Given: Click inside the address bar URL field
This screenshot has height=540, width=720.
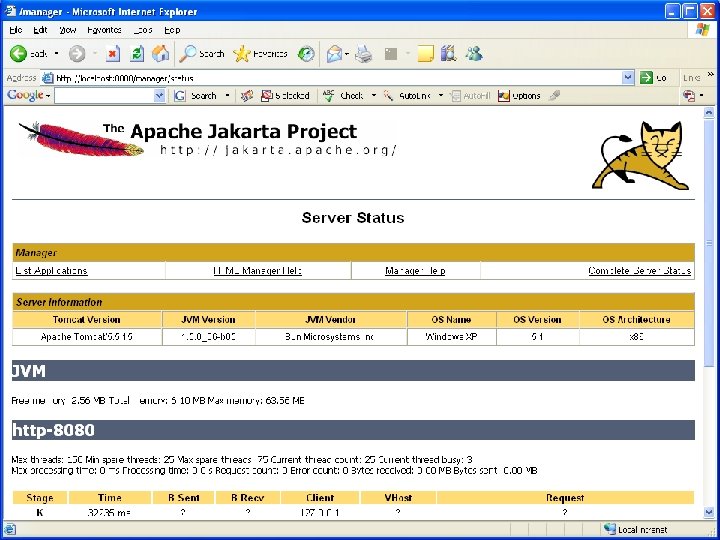Looking at the screenshot, I should tap(338, 78).
